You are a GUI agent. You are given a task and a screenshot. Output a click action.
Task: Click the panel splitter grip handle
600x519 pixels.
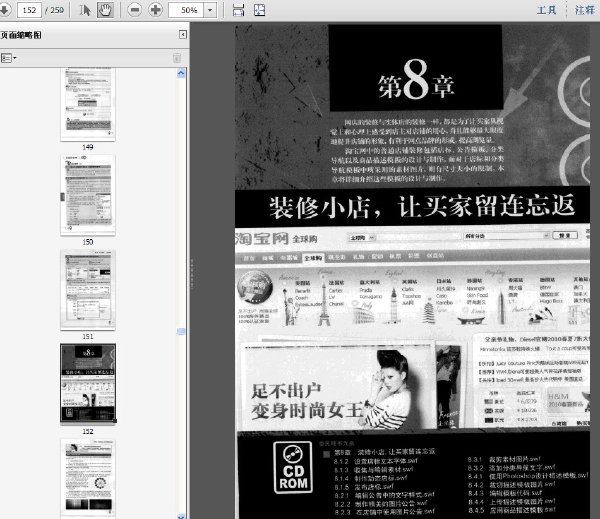click(192, 273)
